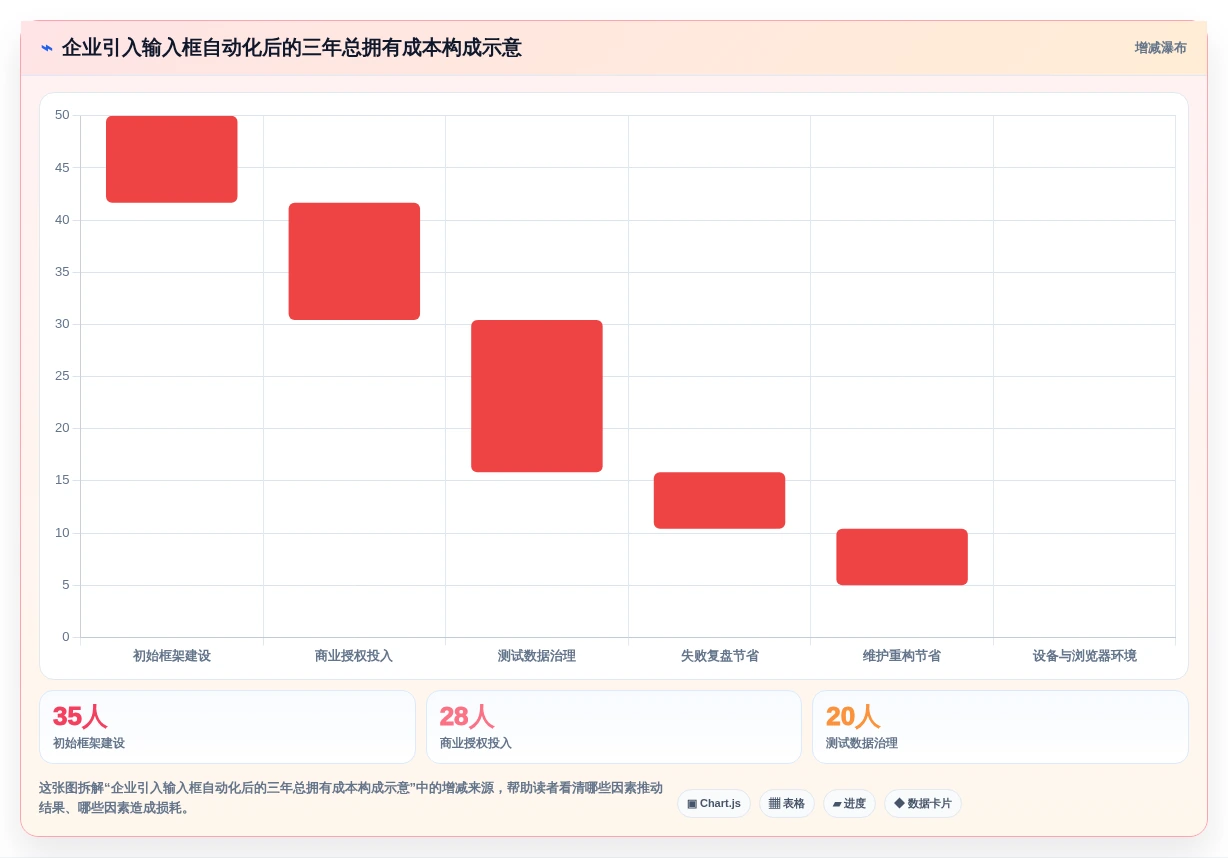Image resolution: width=1228 pixels, height=858 pixels.
Task: Click the Chart.js tag chip
Action: tap(714, 804)
